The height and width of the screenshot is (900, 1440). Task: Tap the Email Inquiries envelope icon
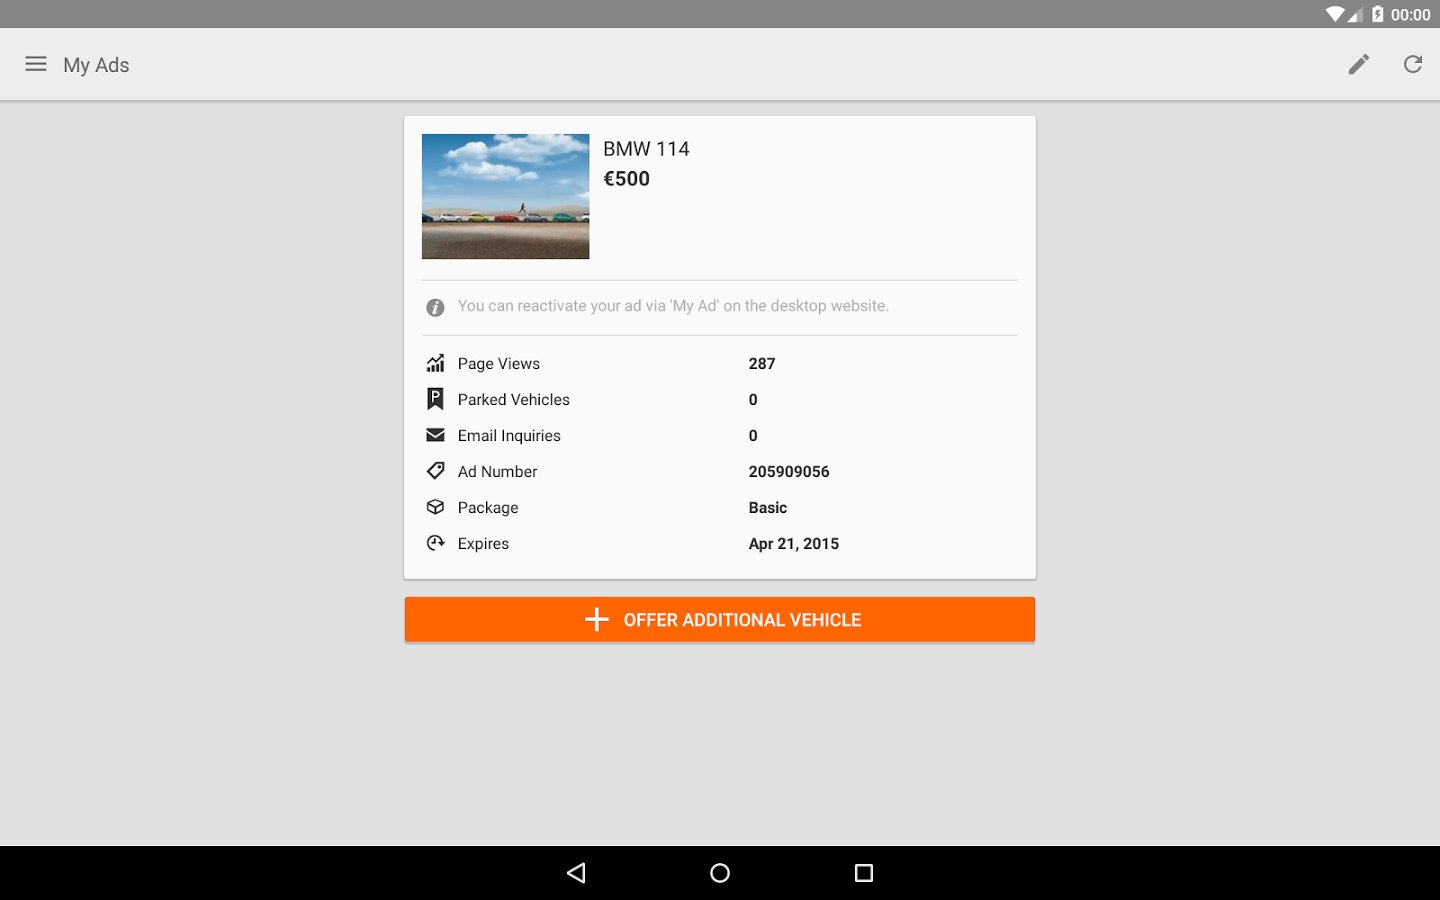(435, 435)
